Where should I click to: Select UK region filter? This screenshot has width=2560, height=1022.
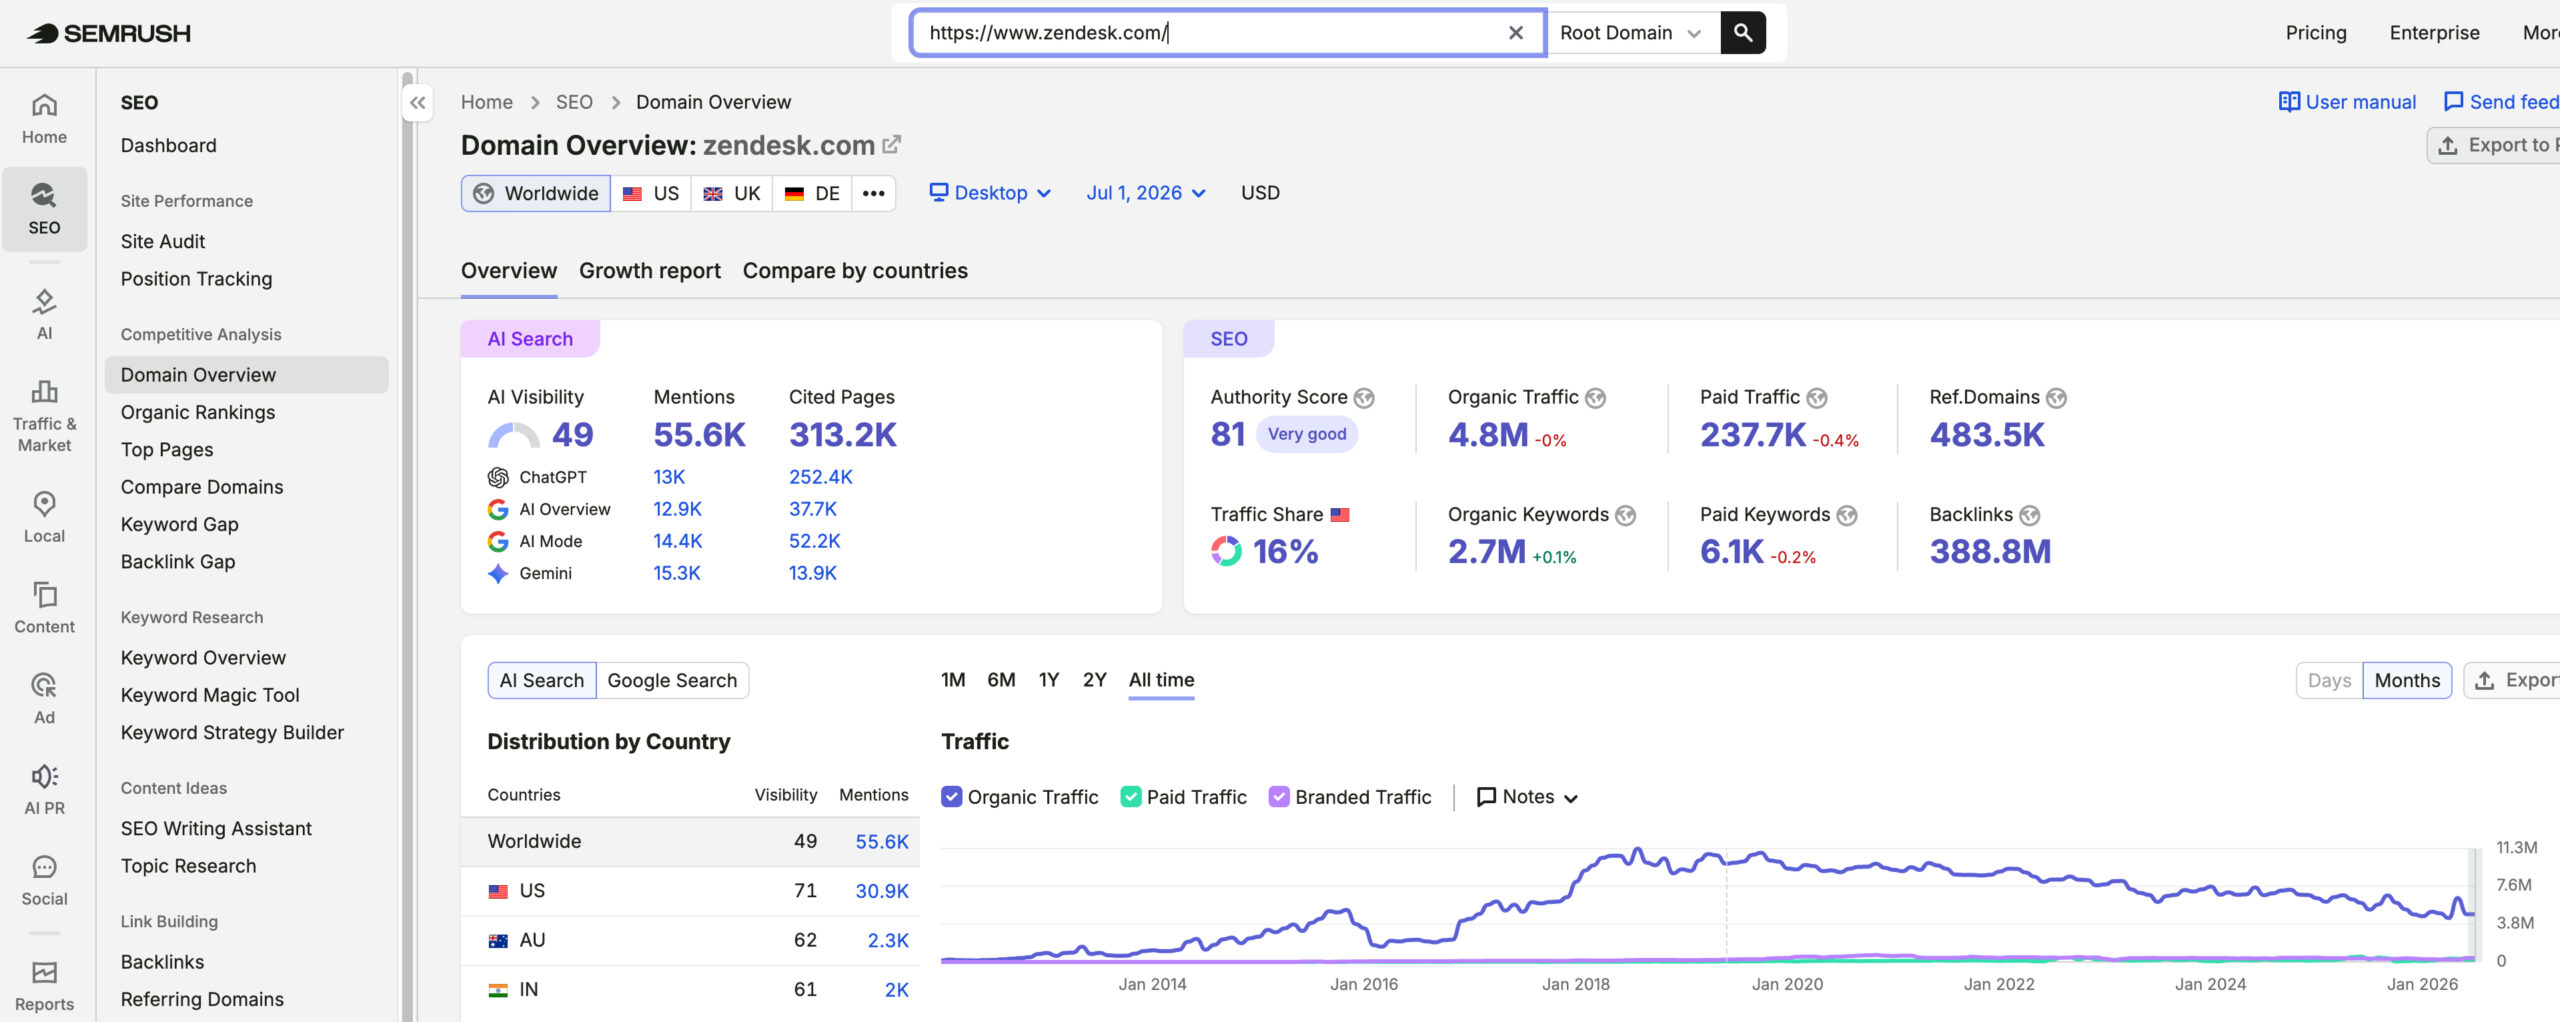(732, 193)
